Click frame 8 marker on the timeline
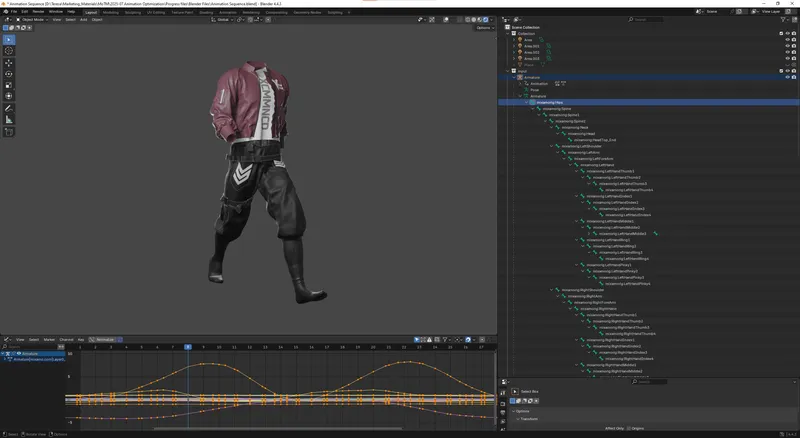 188,347
